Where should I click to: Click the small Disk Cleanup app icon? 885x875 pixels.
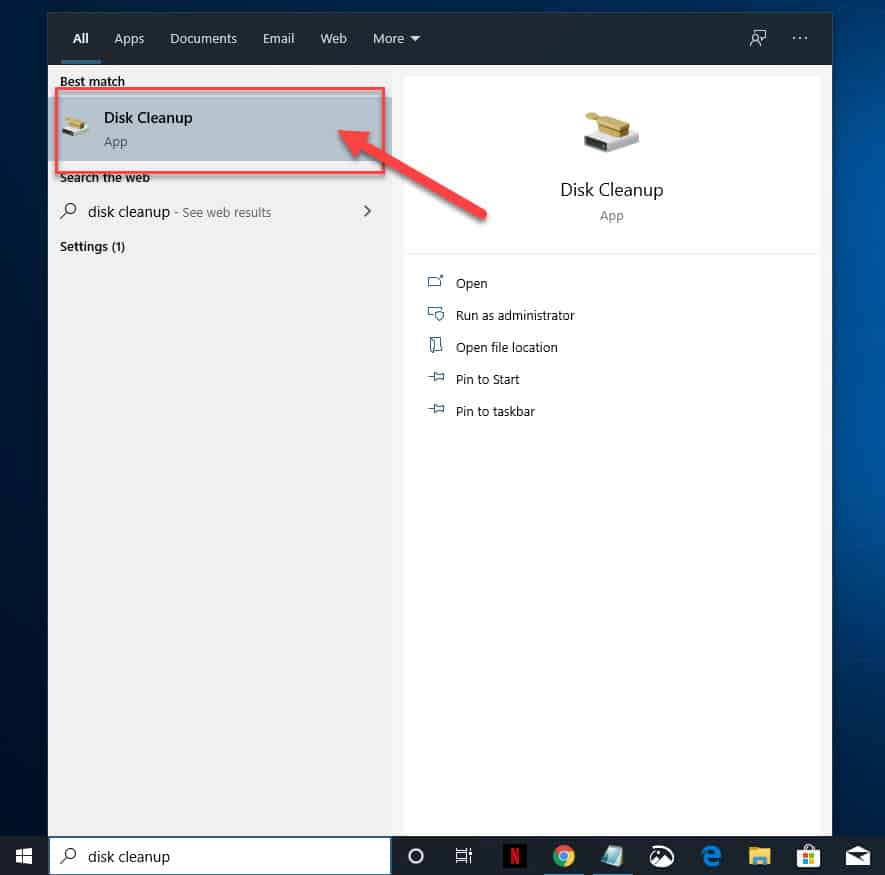(x=75, y=126)
